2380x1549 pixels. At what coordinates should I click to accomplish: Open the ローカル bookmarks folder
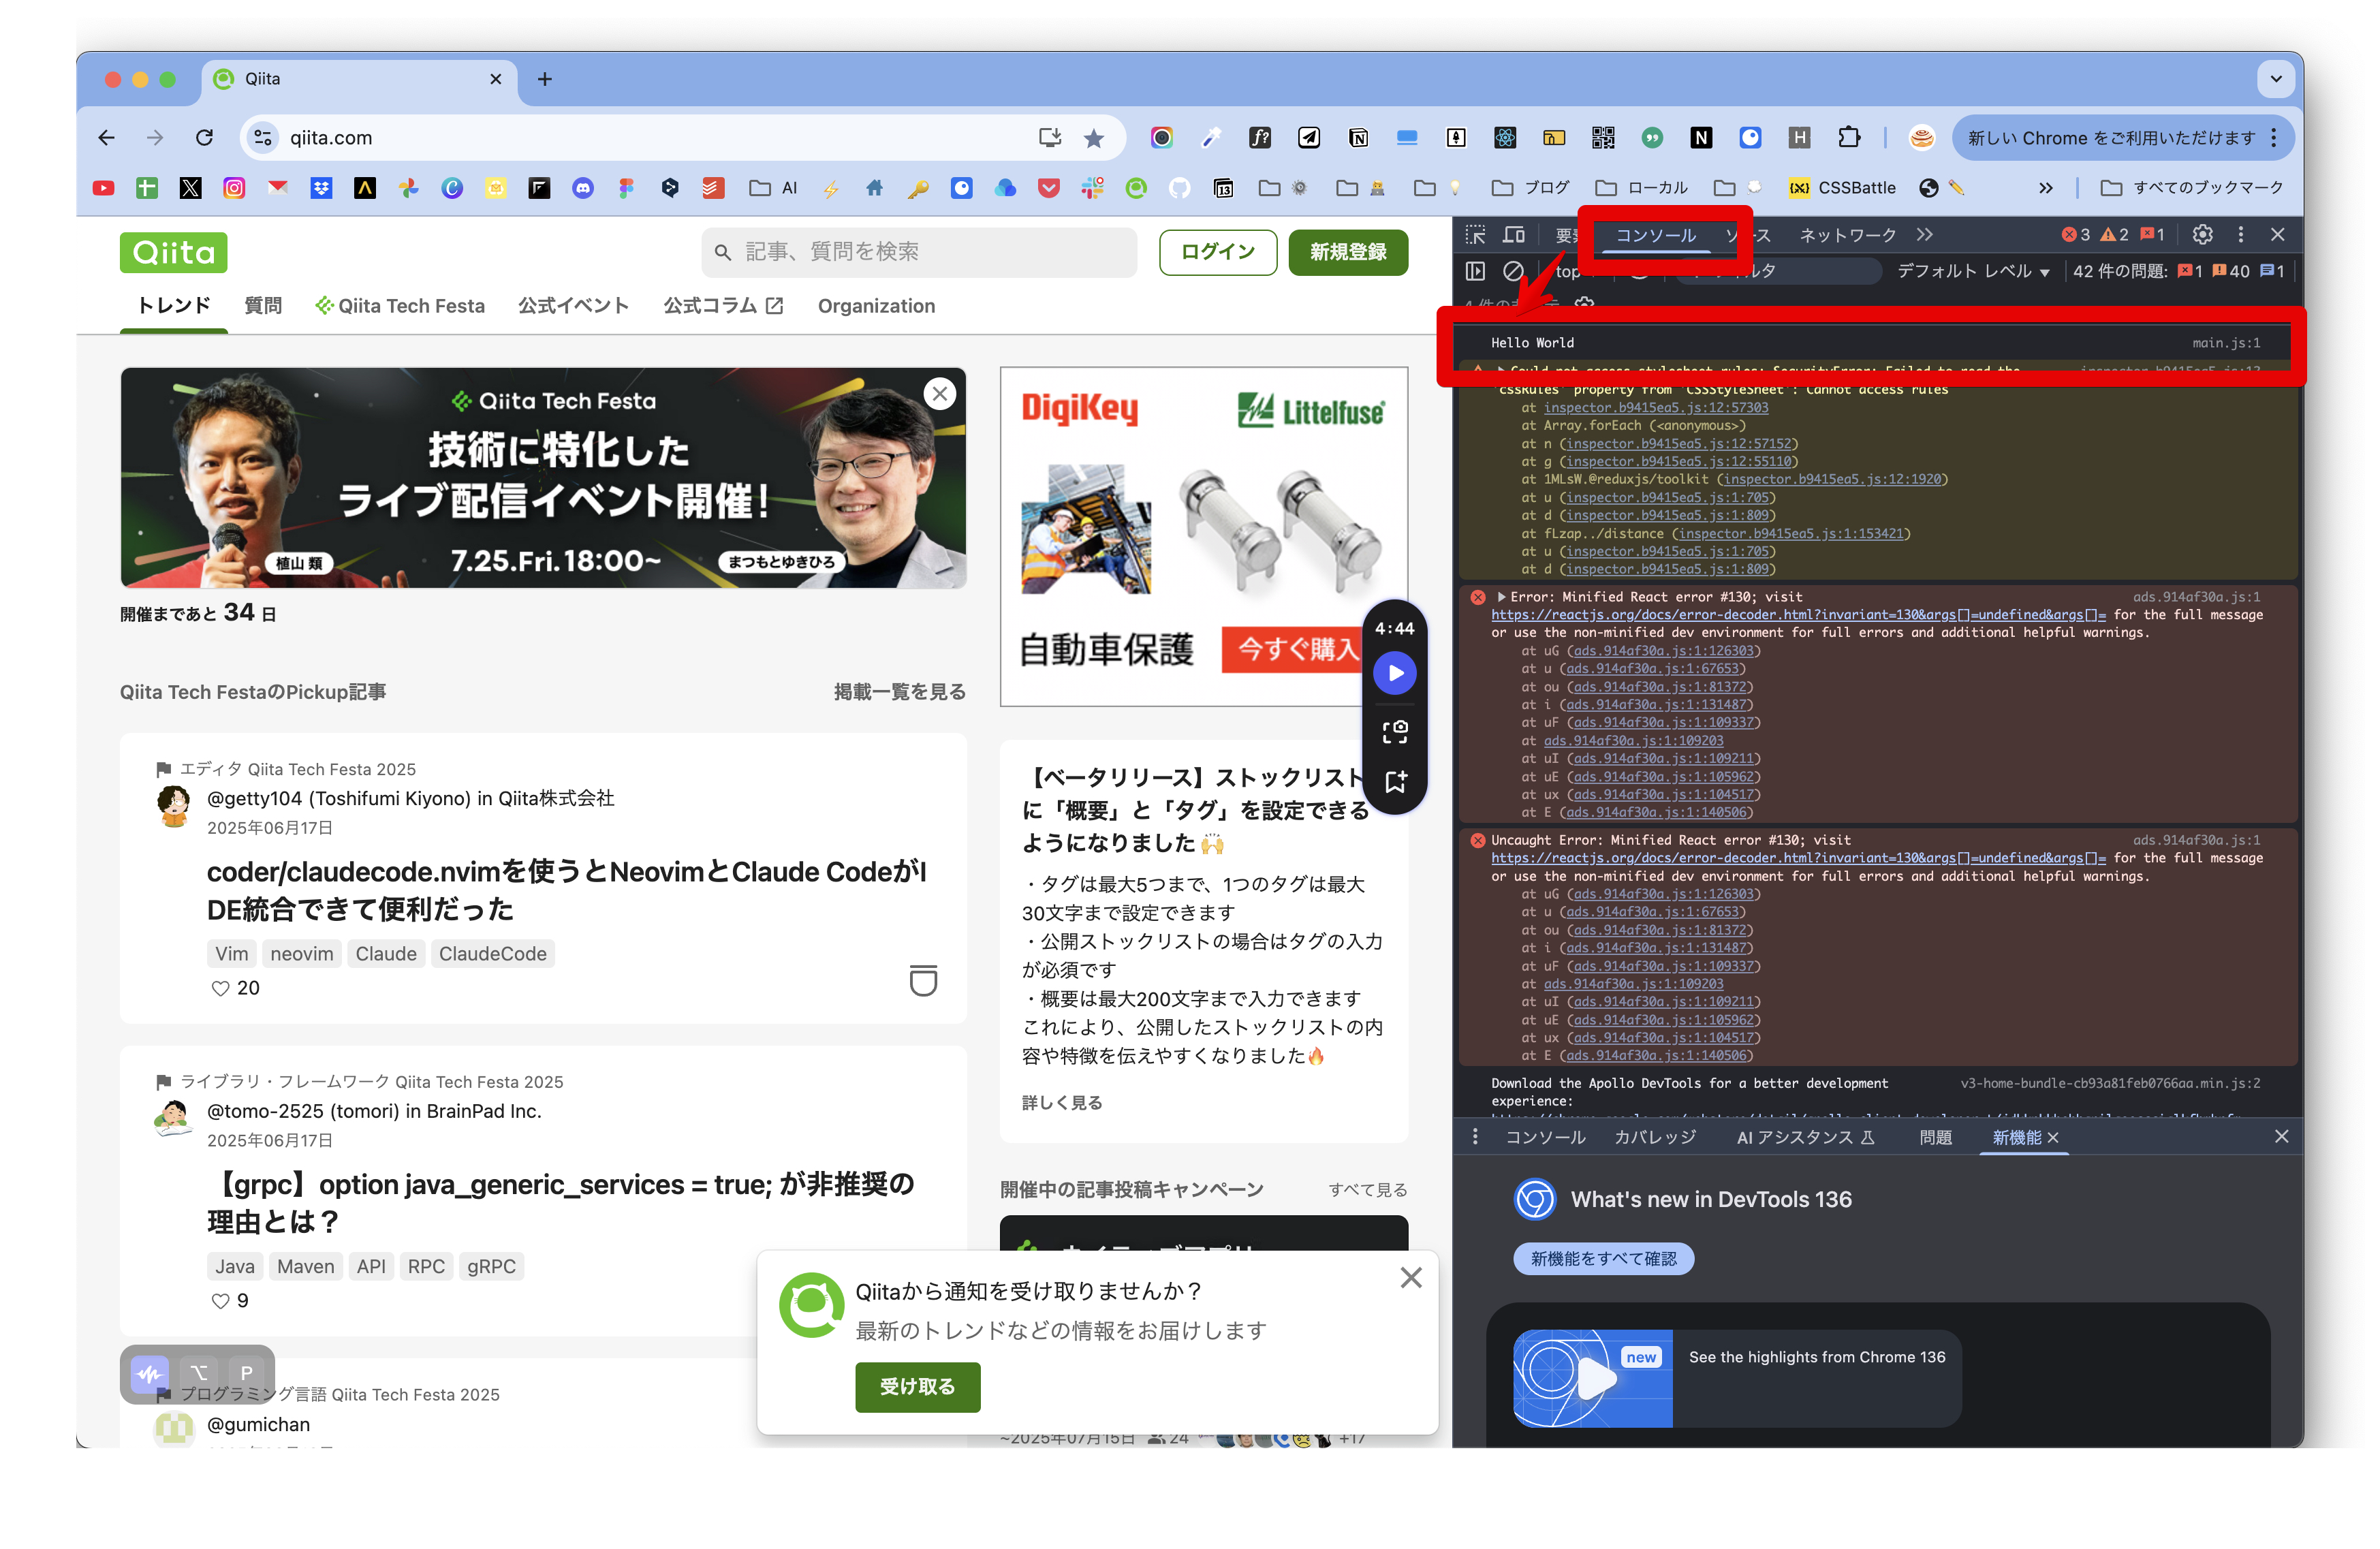tap(1641, 188)
